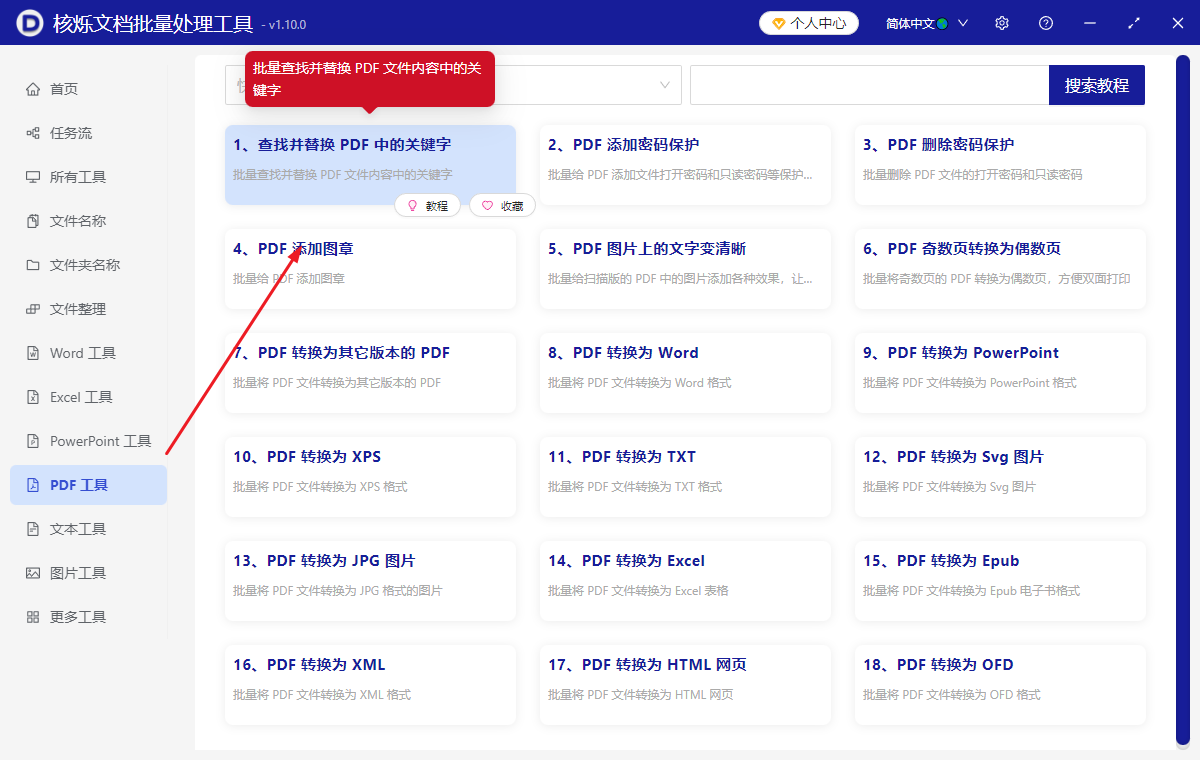Open the 首页 home icon in sidebar

[35, 88]
